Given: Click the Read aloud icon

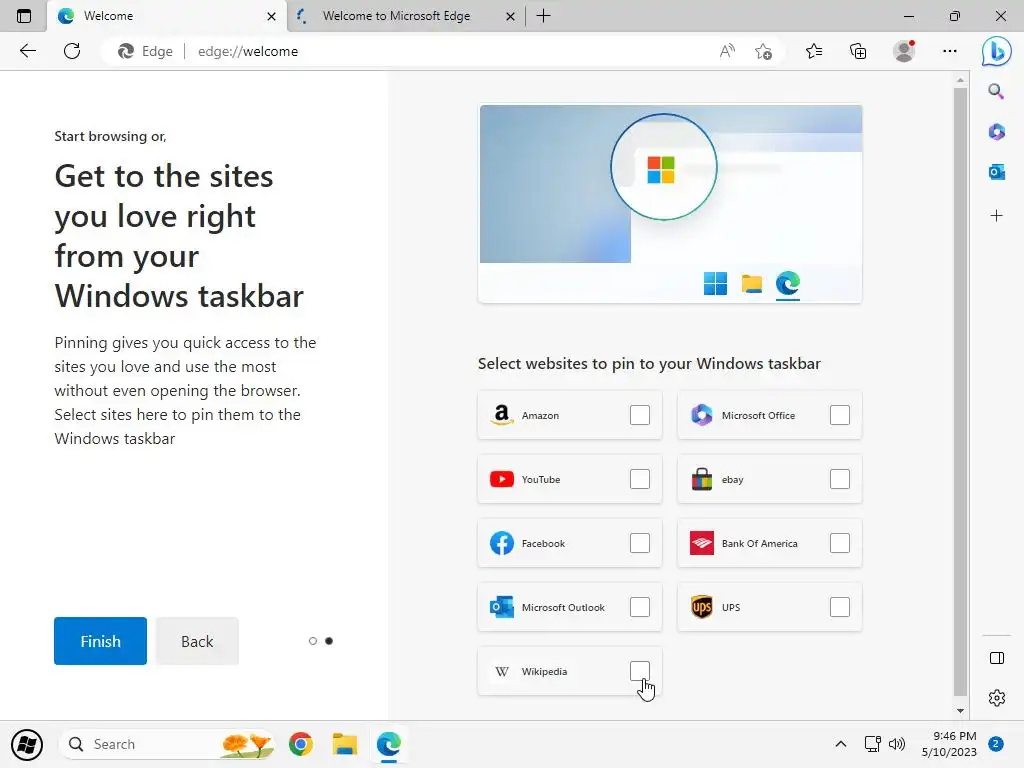Looking at the screenshot, I should click(x=727, y=51).
